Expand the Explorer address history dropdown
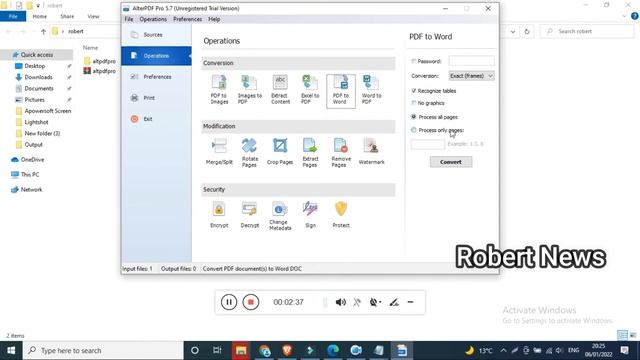This screenshot has width=640, height=360. point(513,31)
